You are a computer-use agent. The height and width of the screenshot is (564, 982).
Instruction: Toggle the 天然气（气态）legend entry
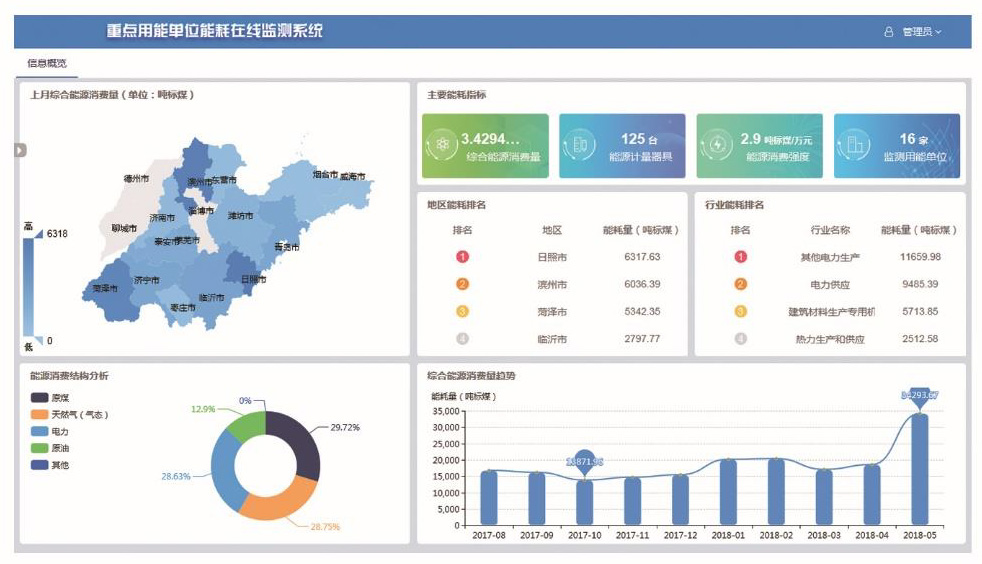tap(68, 414)
